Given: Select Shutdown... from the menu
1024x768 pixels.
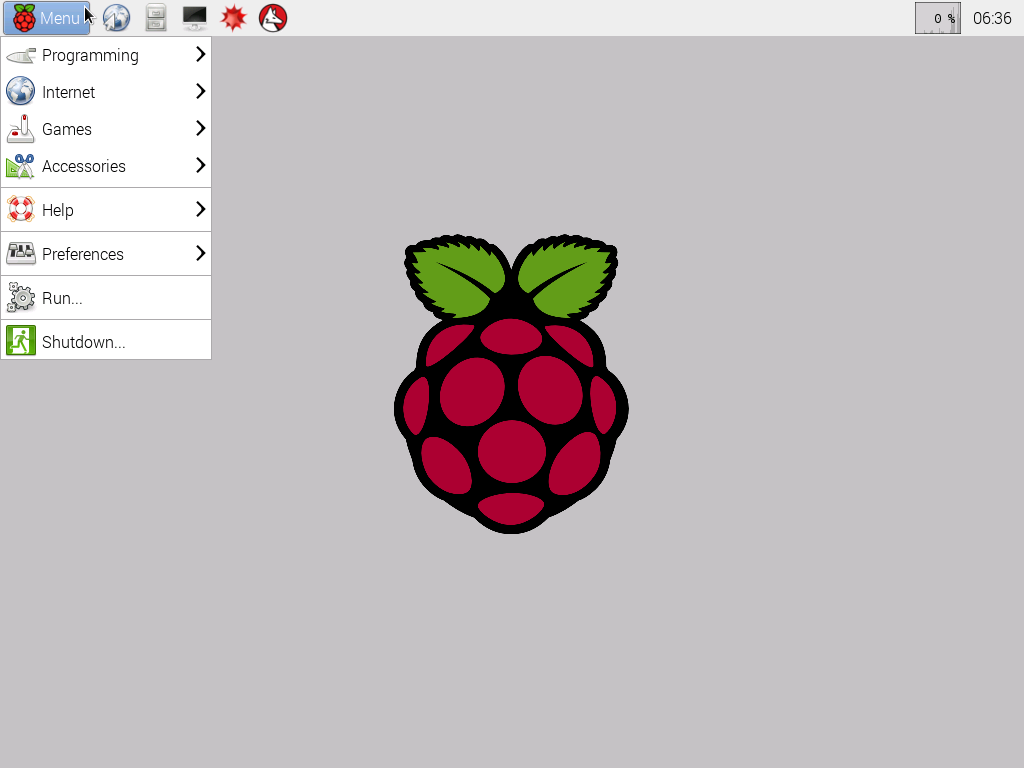Looking at the screenshot, I should pos(106,342).
